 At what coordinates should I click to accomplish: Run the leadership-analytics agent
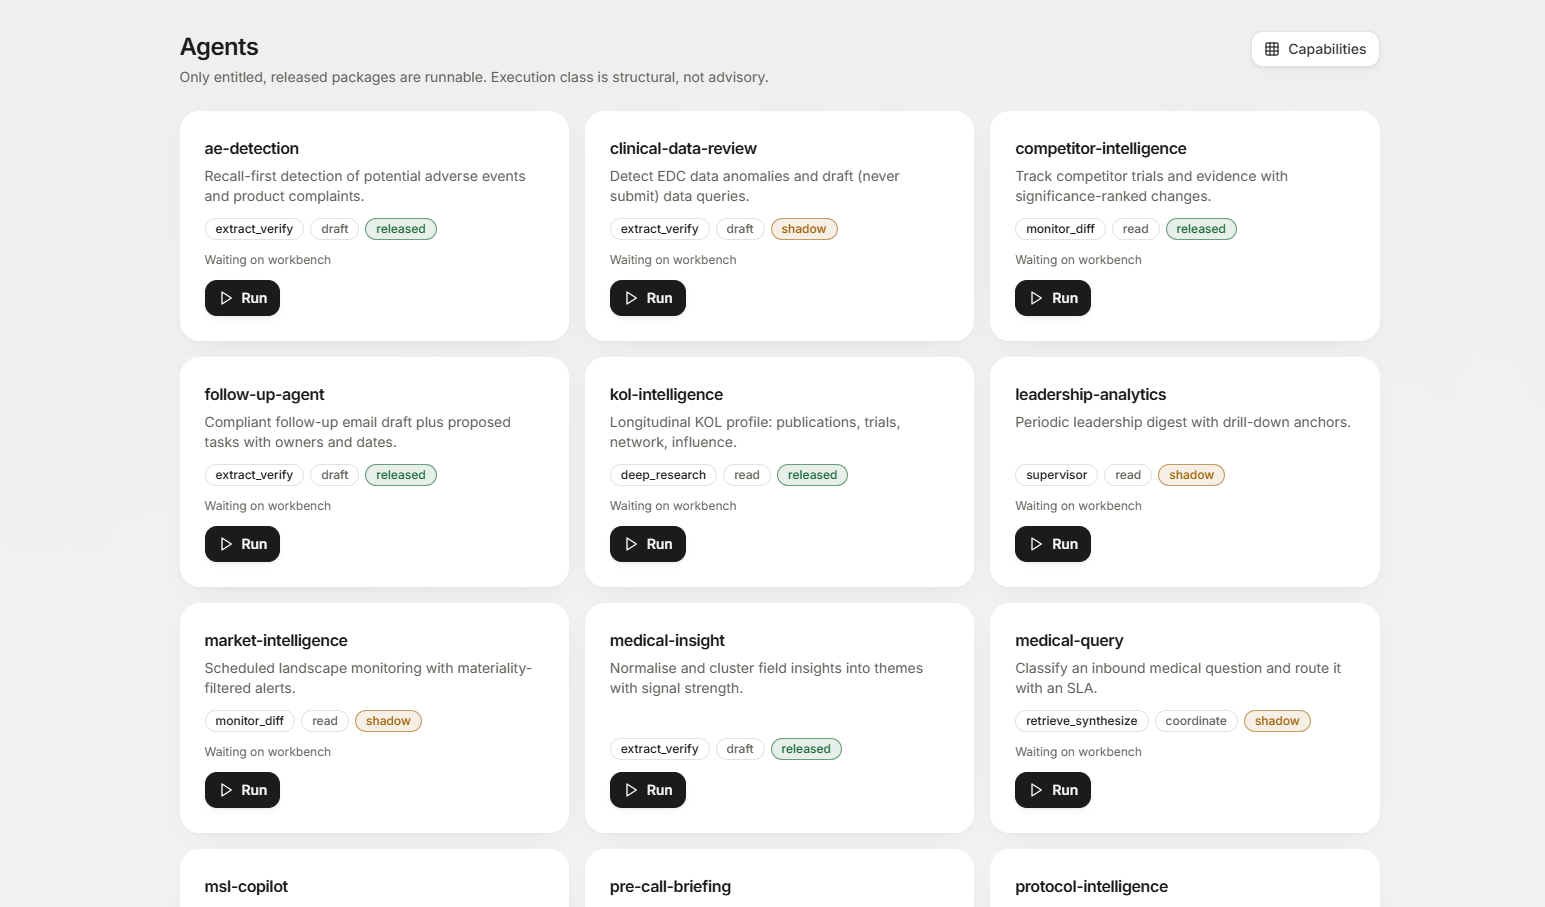[1053, 544]
